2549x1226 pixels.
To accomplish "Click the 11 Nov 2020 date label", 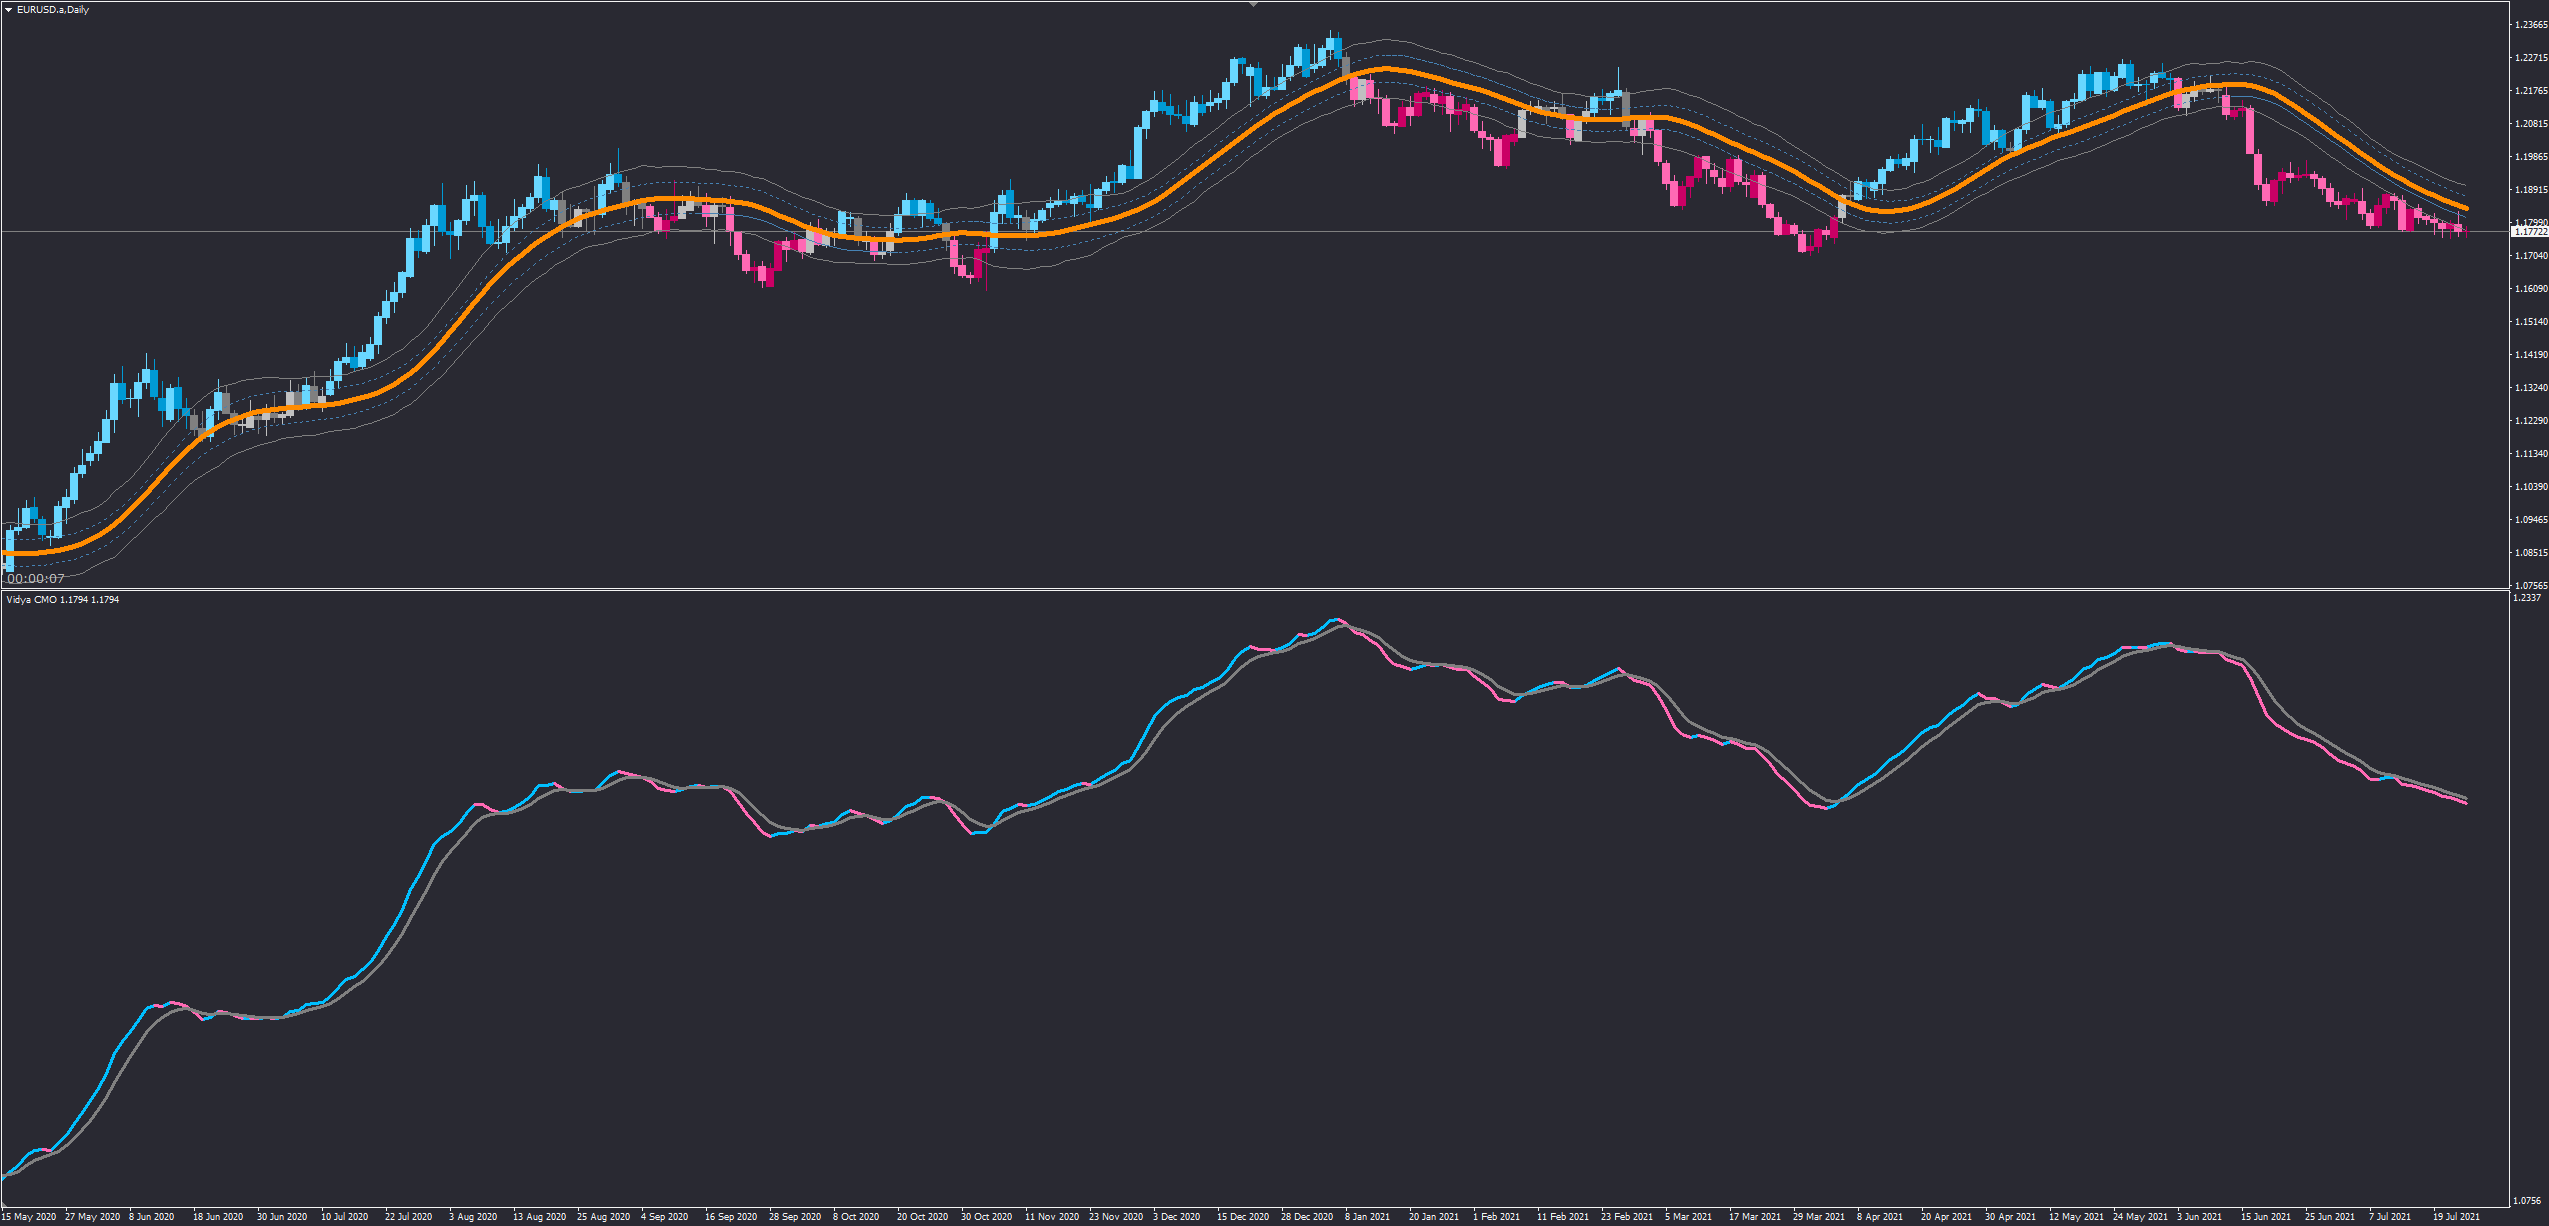I will coord(1052,1217).
